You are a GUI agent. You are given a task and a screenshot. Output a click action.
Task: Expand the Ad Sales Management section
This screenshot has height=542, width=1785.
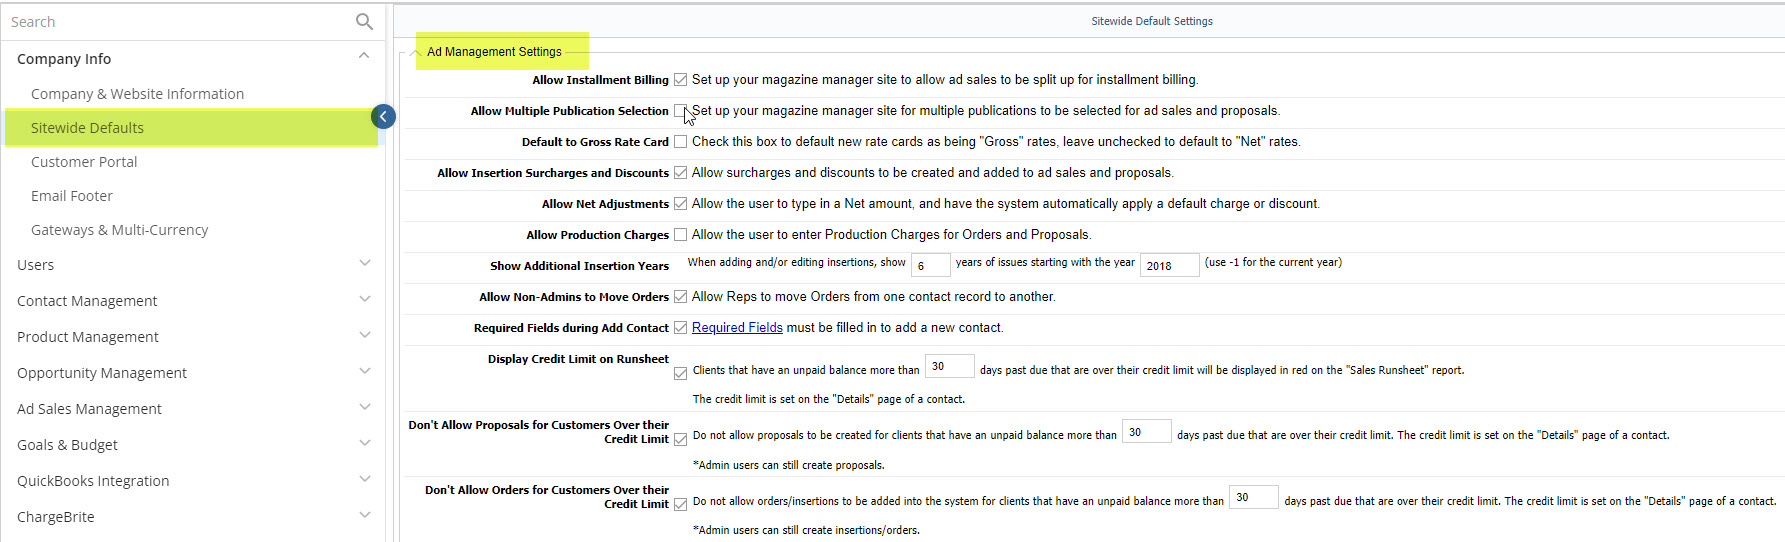(364, 407)
